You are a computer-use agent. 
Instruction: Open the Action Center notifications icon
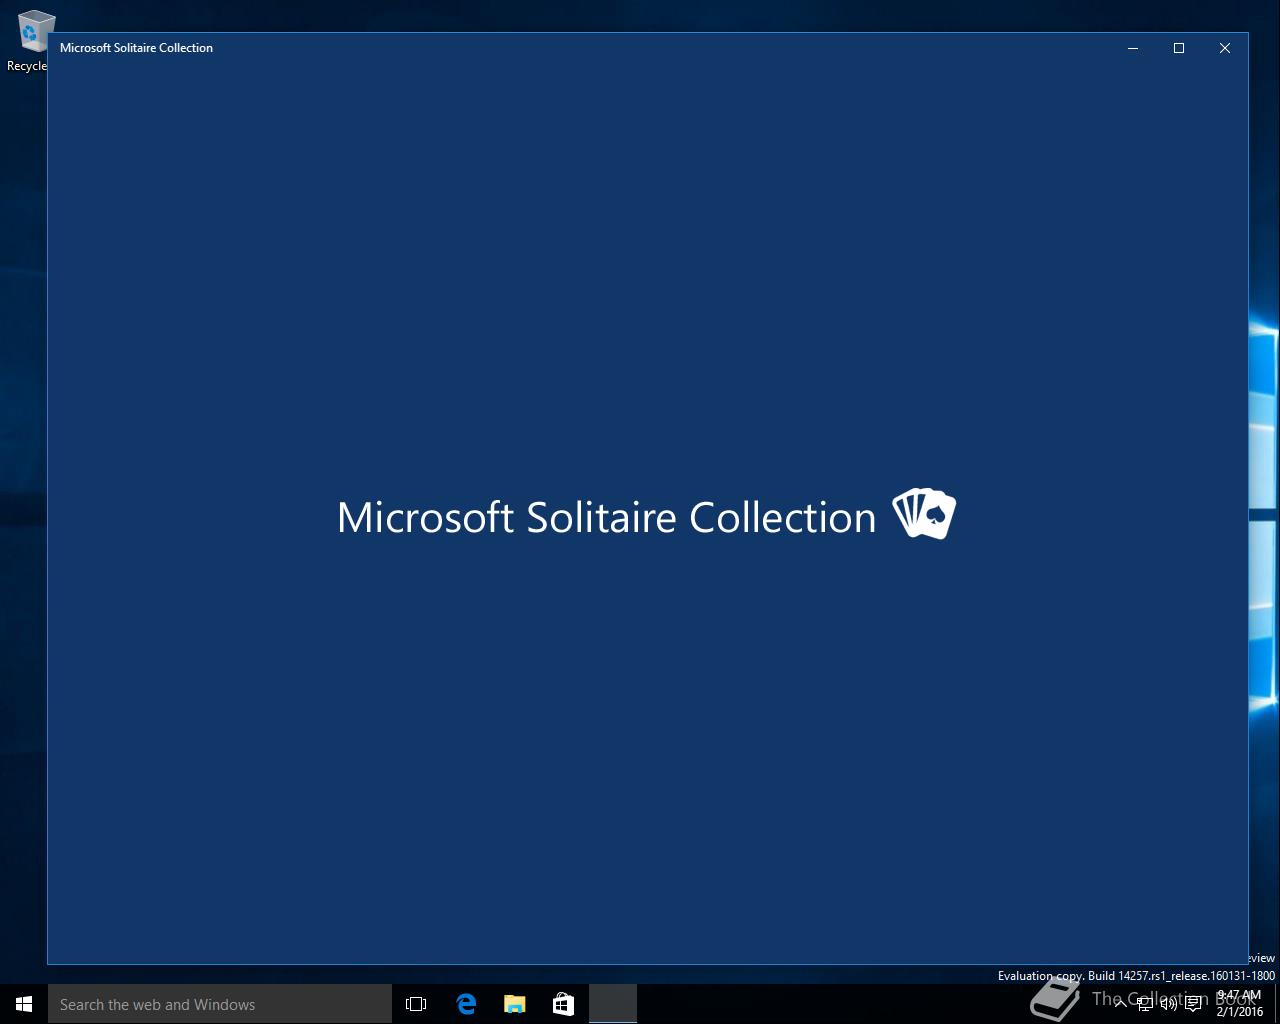(1193, 1004)
